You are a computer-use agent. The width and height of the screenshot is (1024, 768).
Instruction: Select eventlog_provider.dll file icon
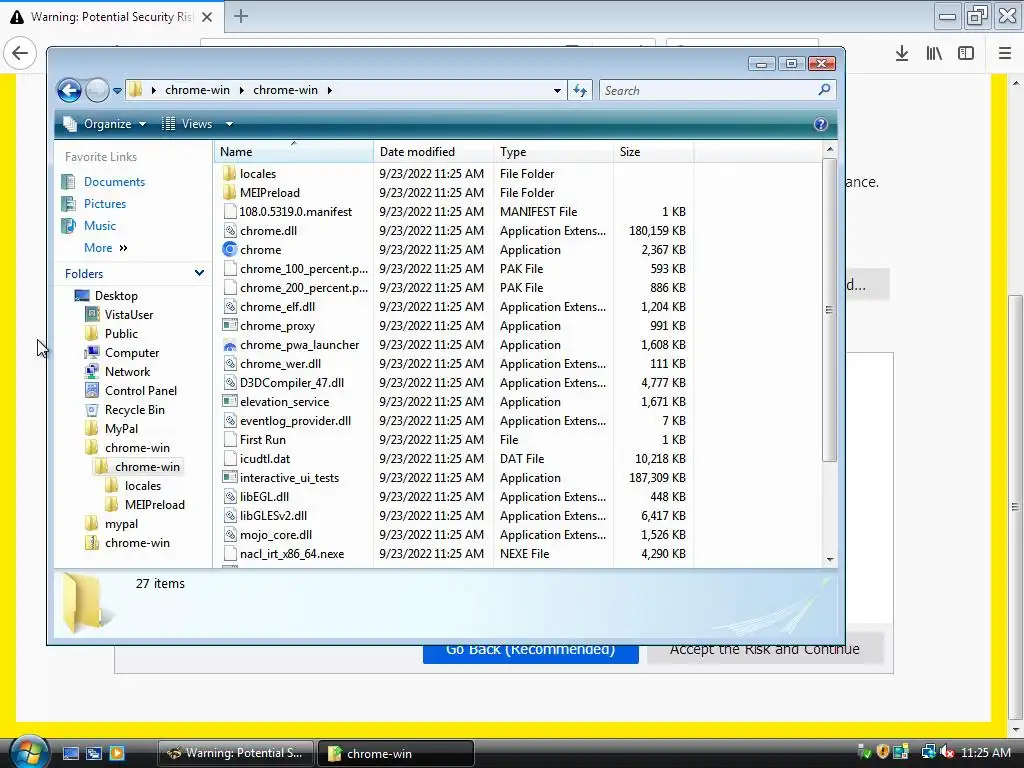pos(229,421)
